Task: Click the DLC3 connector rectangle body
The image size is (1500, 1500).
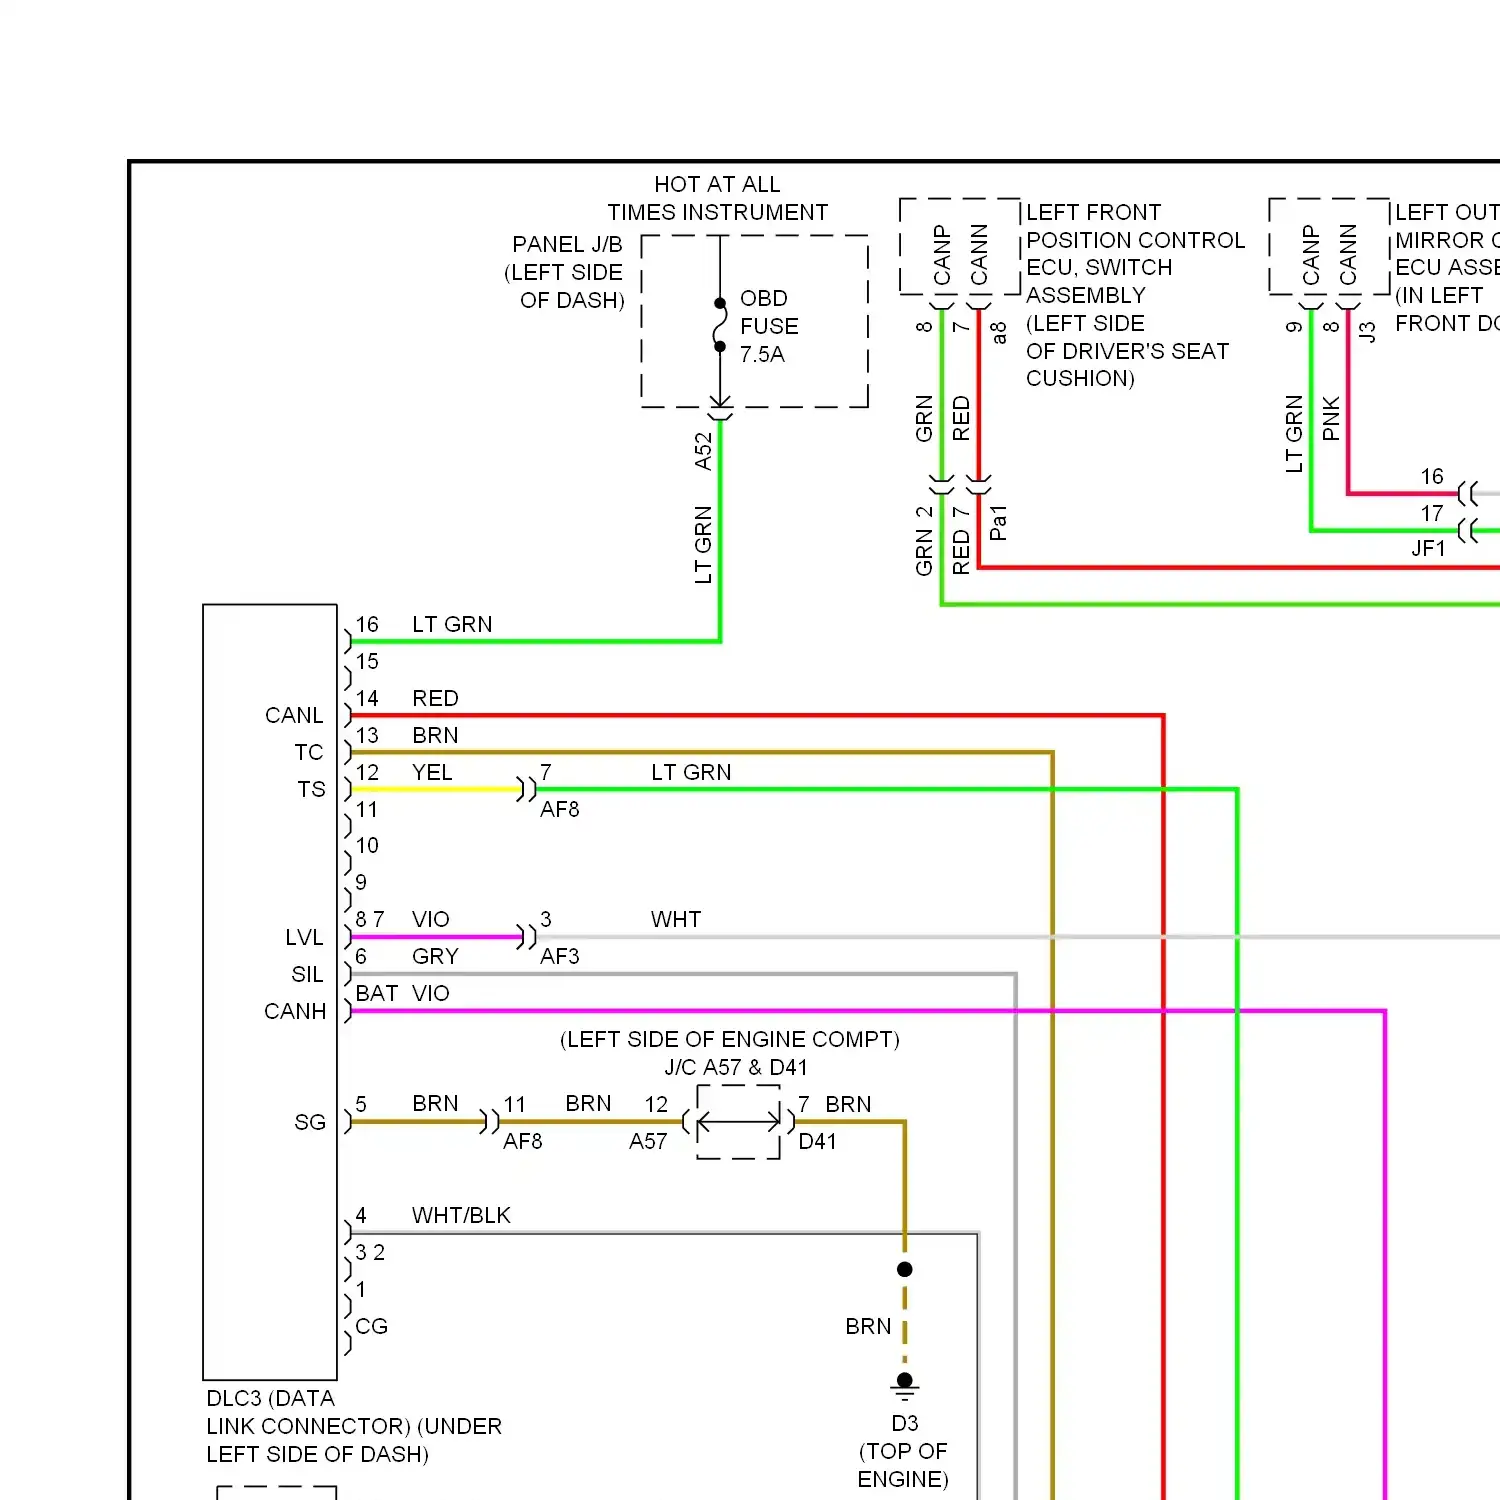Action: (x=270, y=992)
